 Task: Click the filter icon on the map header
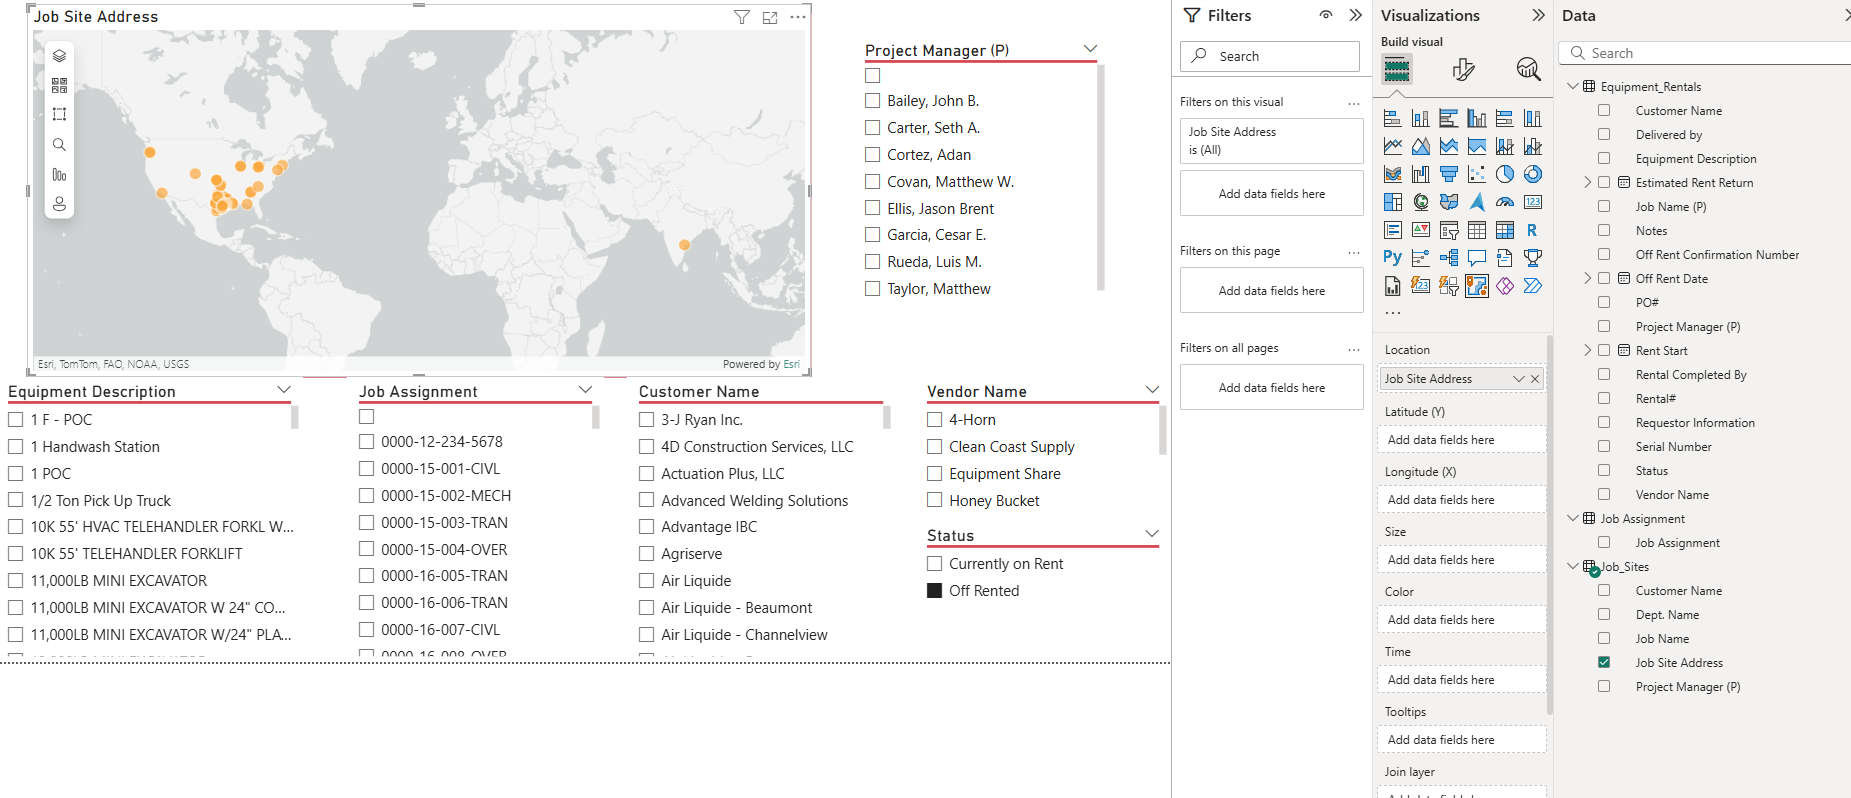[x=742, y=17]
